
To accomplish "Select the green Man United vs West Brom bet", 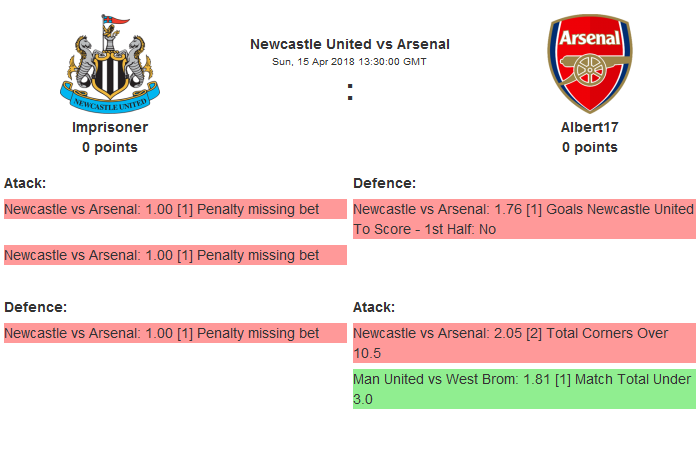I will [x=523, y=389].
